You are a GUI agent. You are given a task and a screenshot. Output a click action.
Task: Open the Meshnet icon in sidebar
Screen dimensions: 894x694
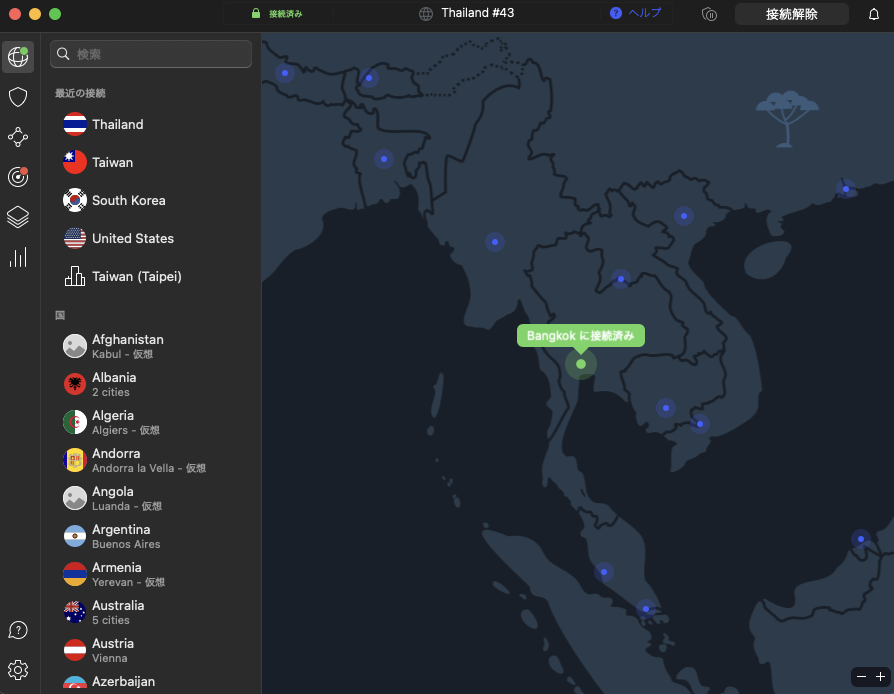click(x=18, y=137)
